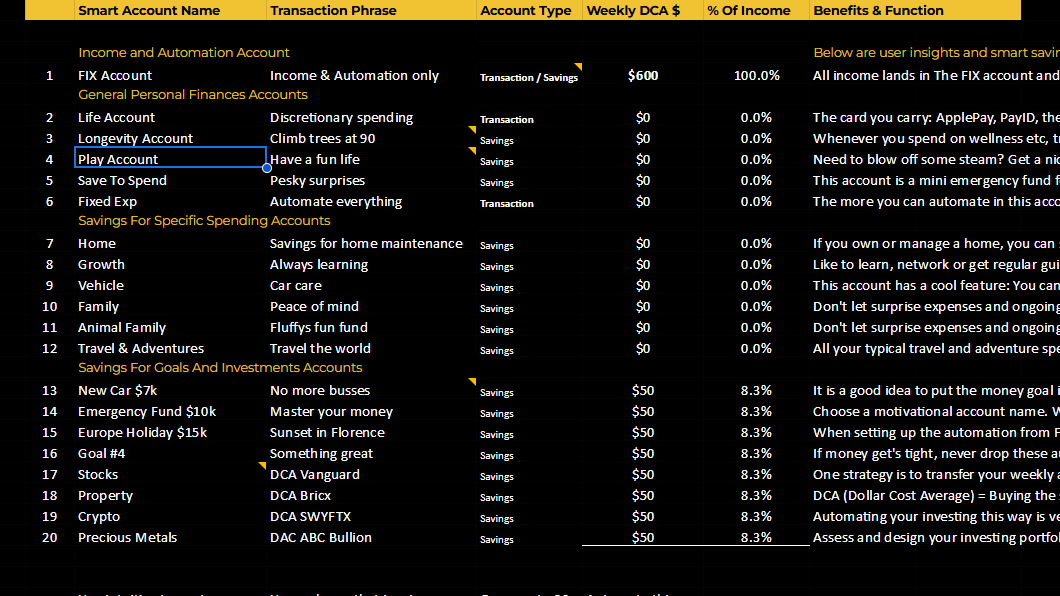Select the $50 weekly DCA in Crypto row
1060x596 pixels.
642,516
